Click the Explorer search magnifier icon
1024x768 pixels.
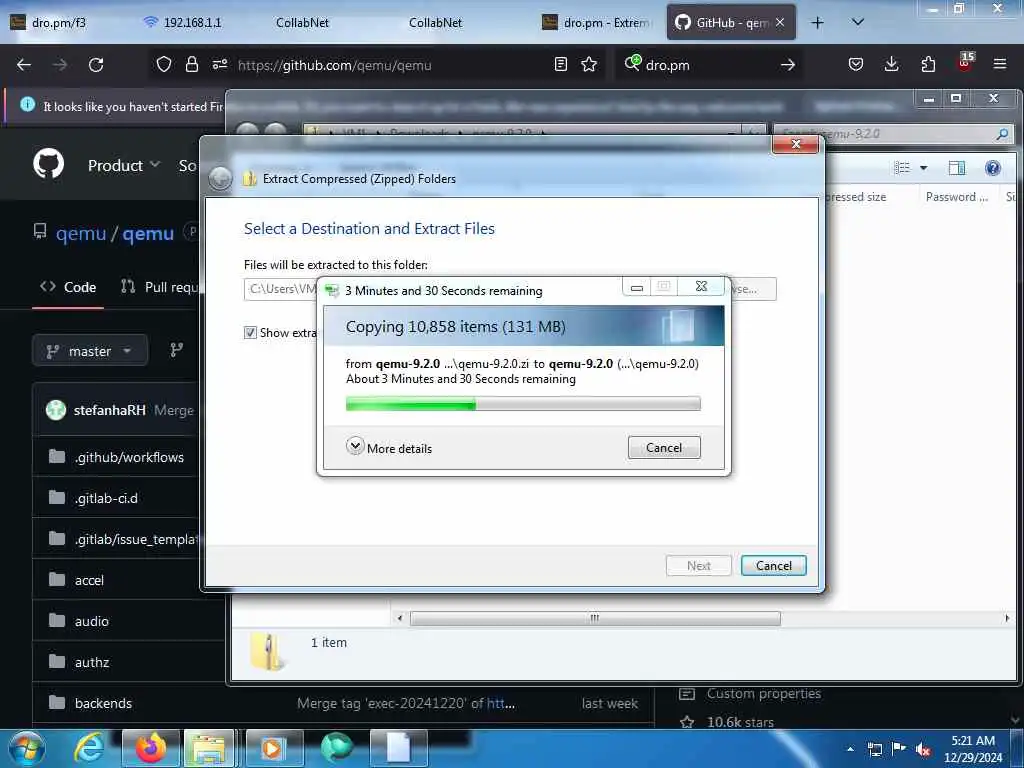click(x=1002, y=134)
